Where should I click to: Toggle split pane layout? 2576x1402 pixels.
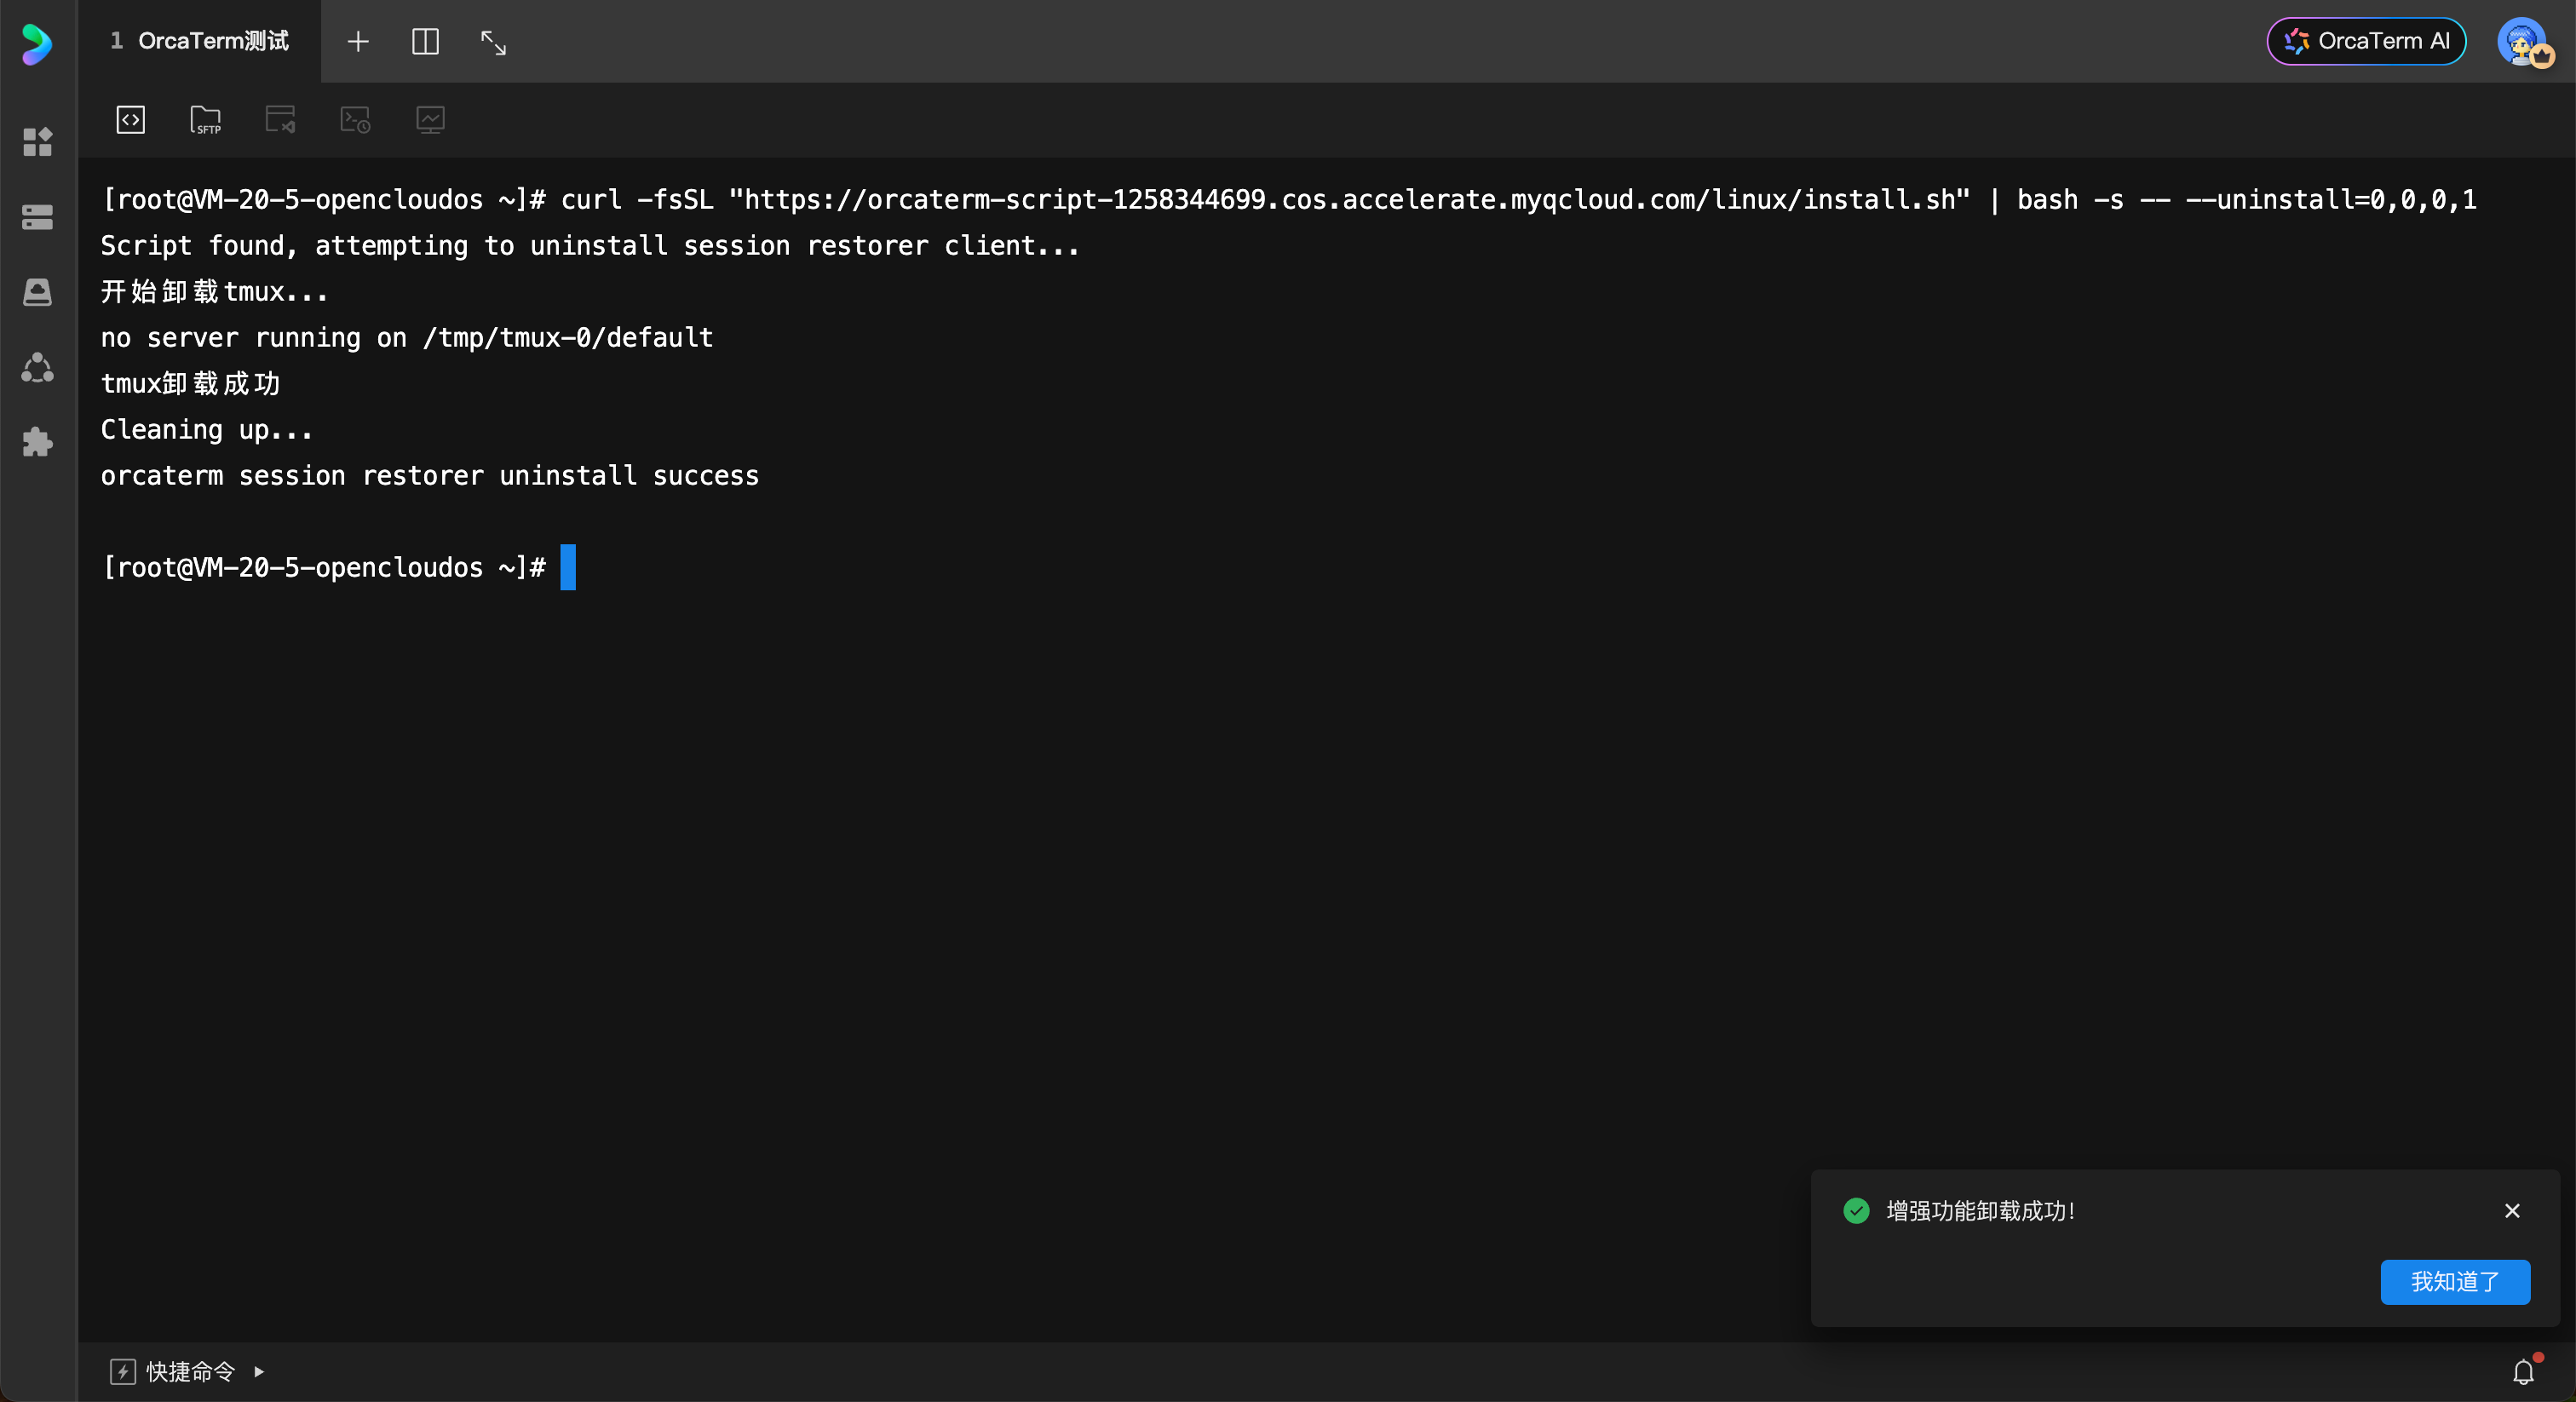click(425, 42)
